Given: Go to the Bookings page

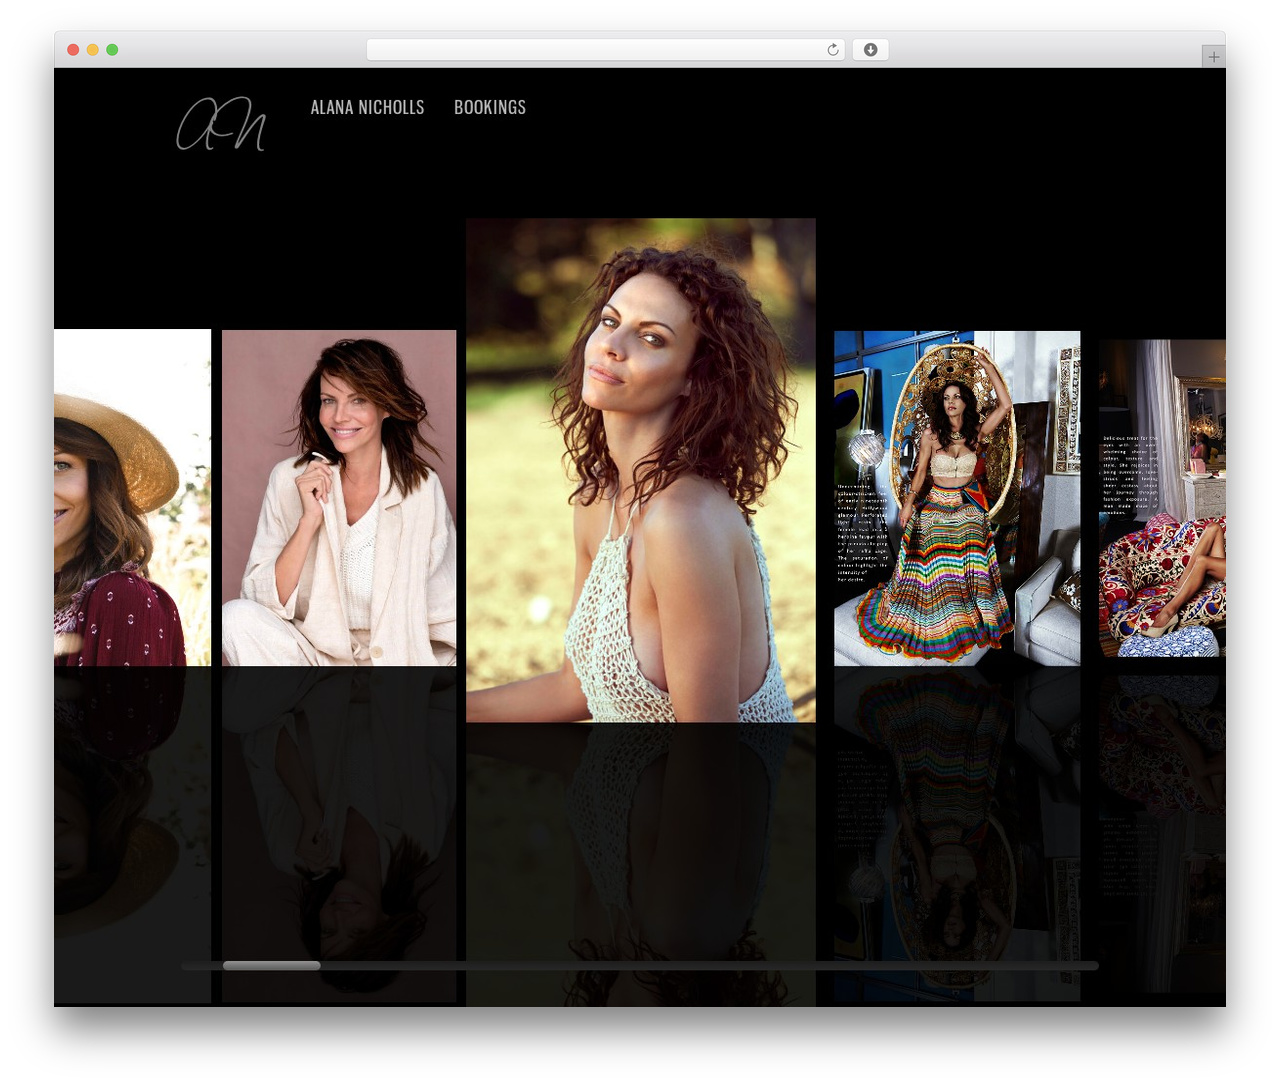Looking at the screenshot, I should pos(490,107).
